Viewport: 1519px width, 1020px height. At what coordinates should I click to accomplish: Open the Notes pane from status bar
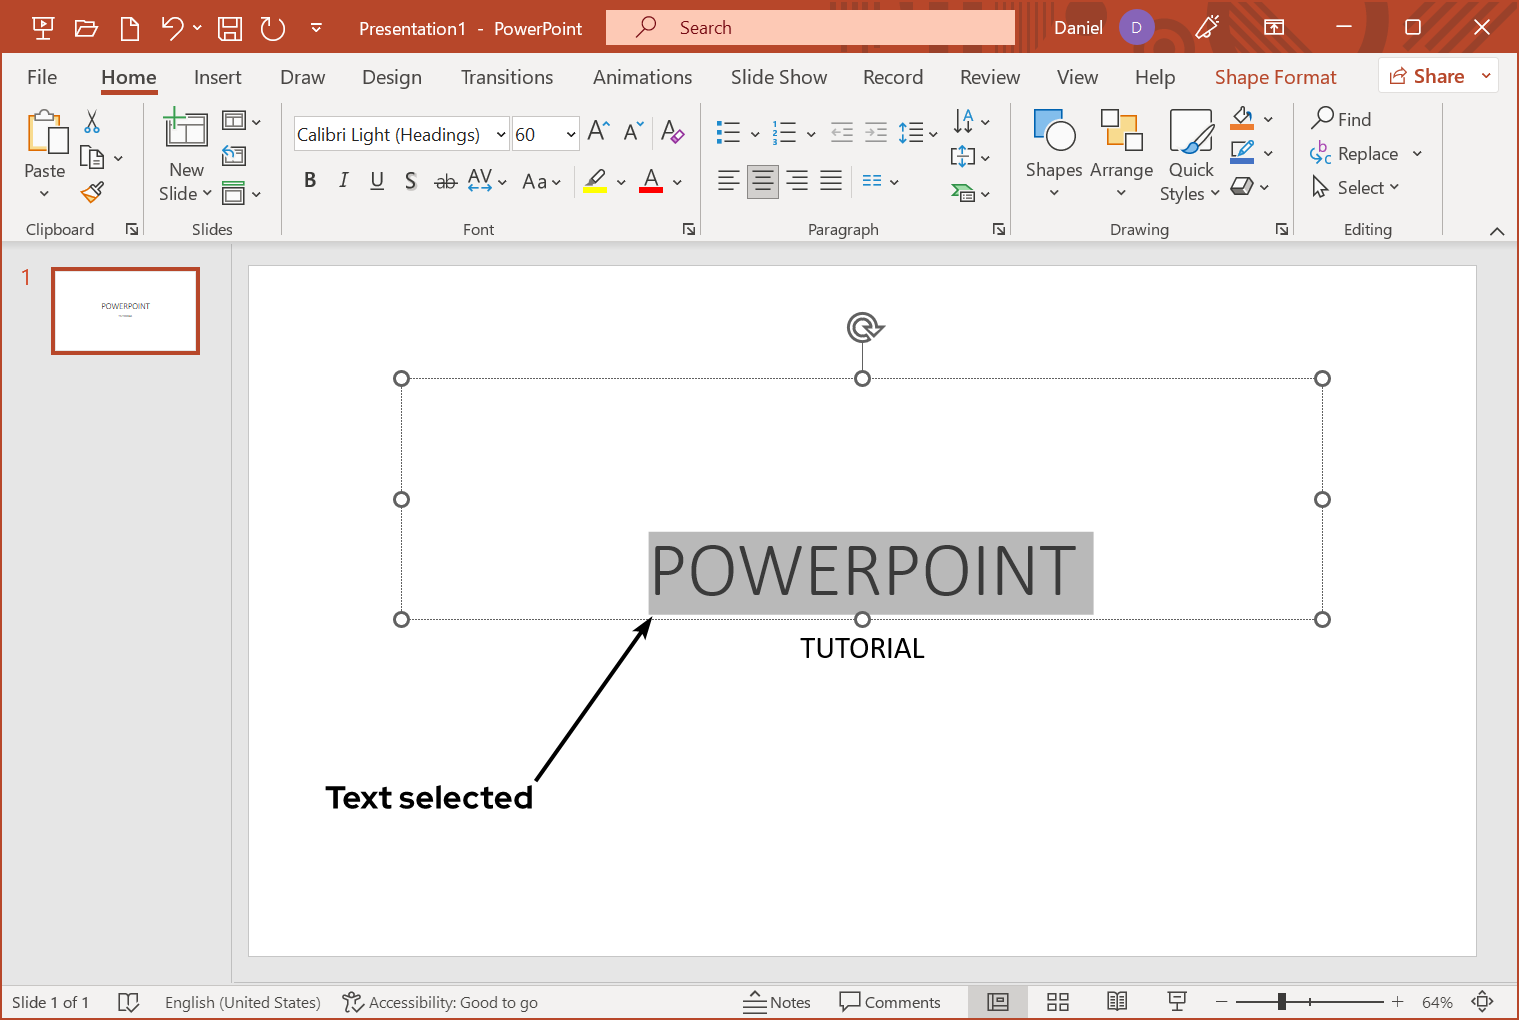[x=778, y=1001]
